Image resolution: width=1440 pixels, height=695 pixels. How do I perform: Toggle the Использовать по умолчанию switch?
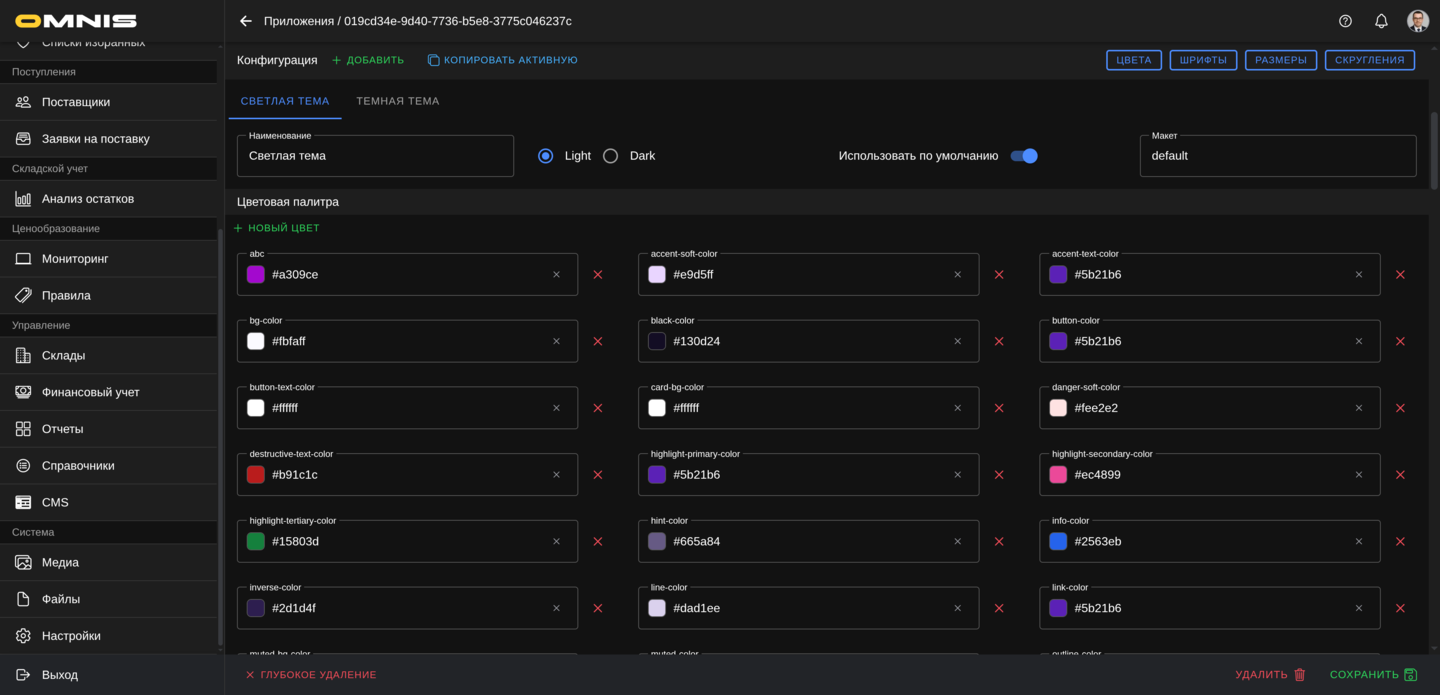pyautogui.click(x=1024, y=156)
